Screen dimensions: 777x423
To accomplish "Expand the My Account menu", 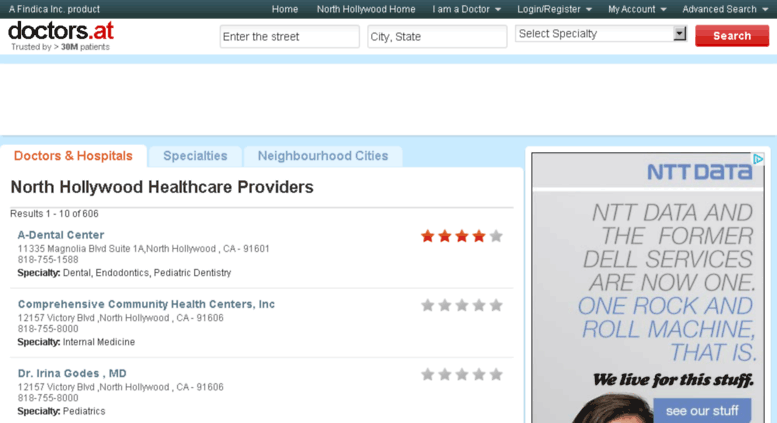I will click(x=637, y=9).
